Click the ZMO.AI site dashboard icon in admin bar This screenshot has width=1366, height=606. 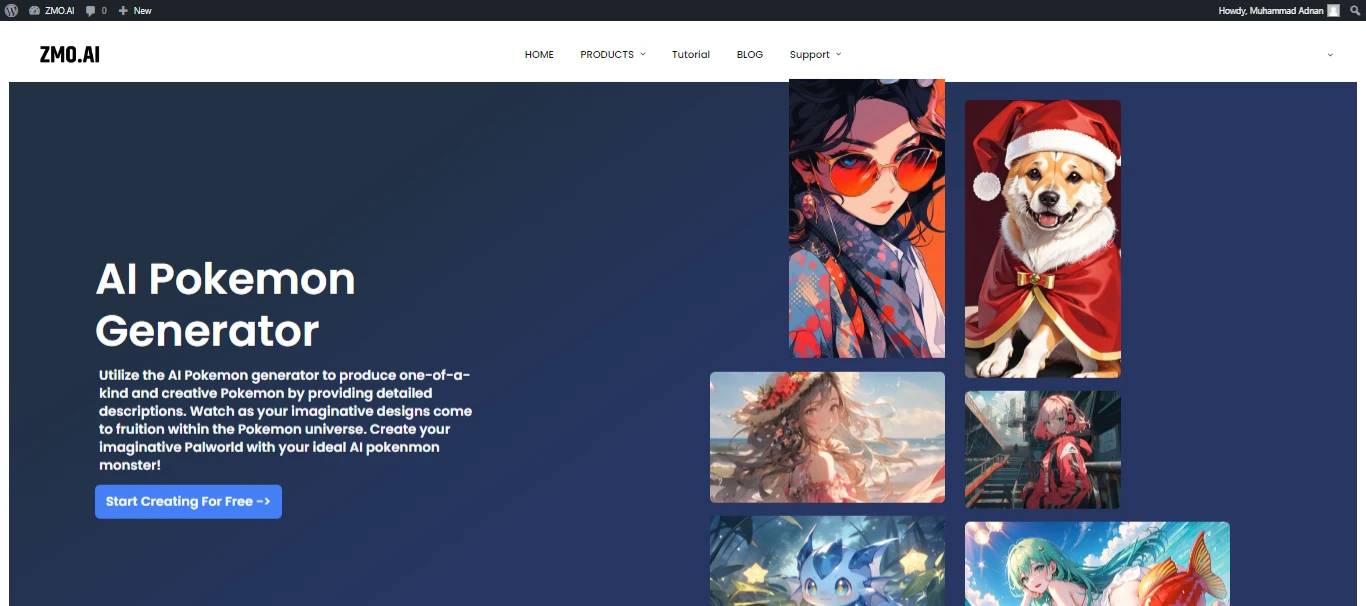35,10
